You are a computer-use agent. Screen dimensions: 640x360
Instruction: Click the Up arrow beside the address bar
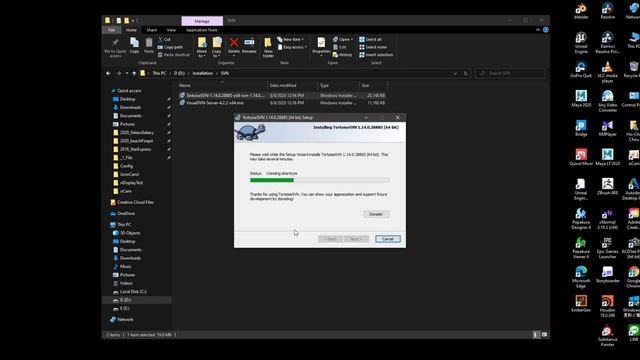[134, 73]
